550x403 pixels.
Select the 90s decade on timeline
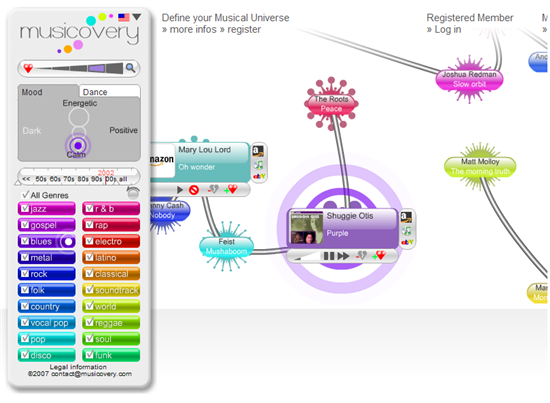tap(96, 179)
